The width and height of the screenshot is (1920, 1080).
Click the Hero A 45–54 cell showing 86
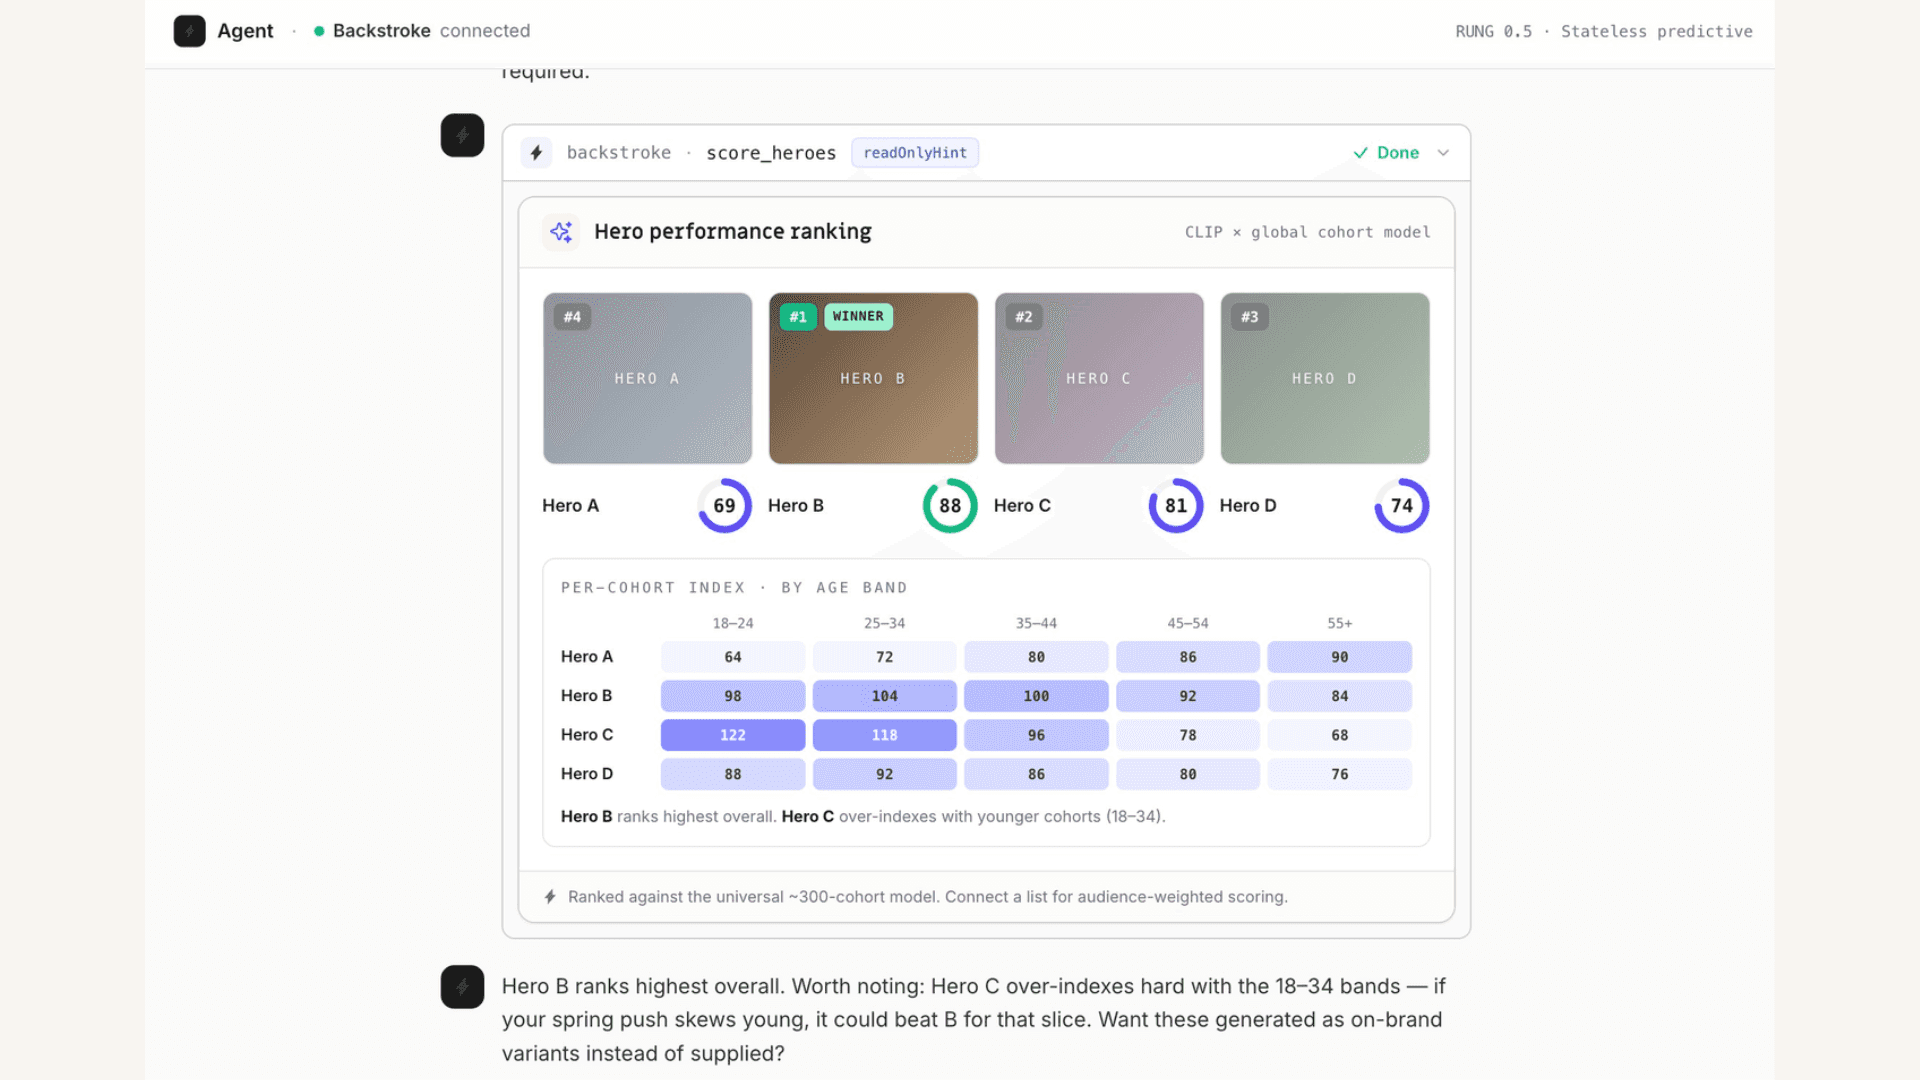1188,657
